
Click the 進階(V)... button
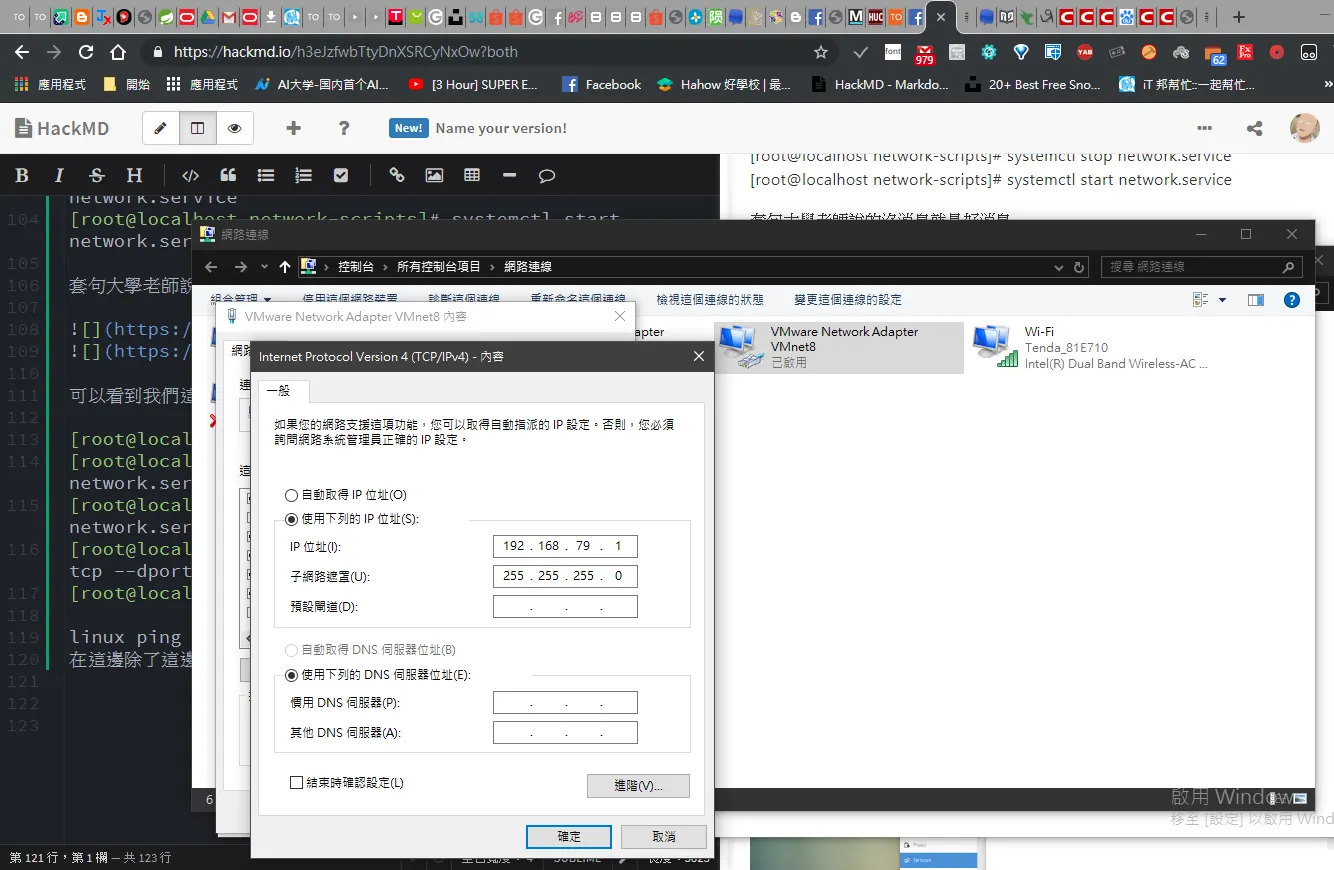pos(638,786)
